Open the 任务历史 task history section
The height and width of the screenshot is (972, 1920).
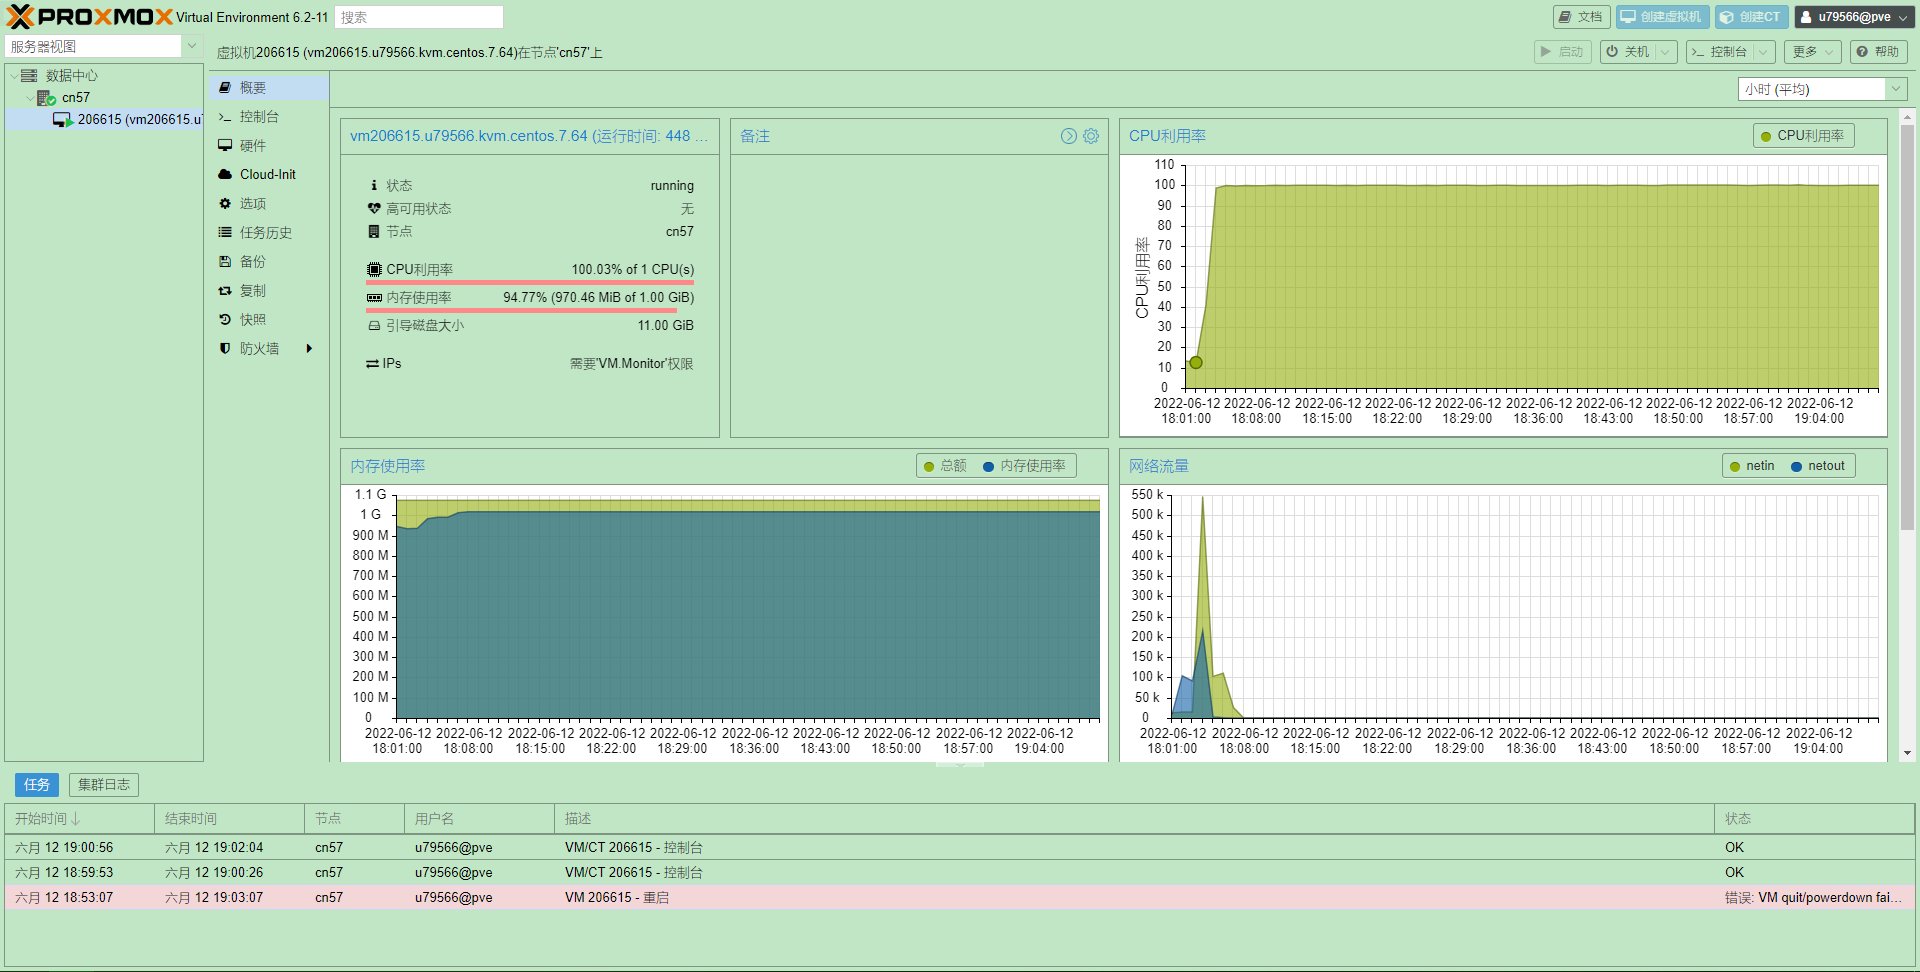point(268,233)
